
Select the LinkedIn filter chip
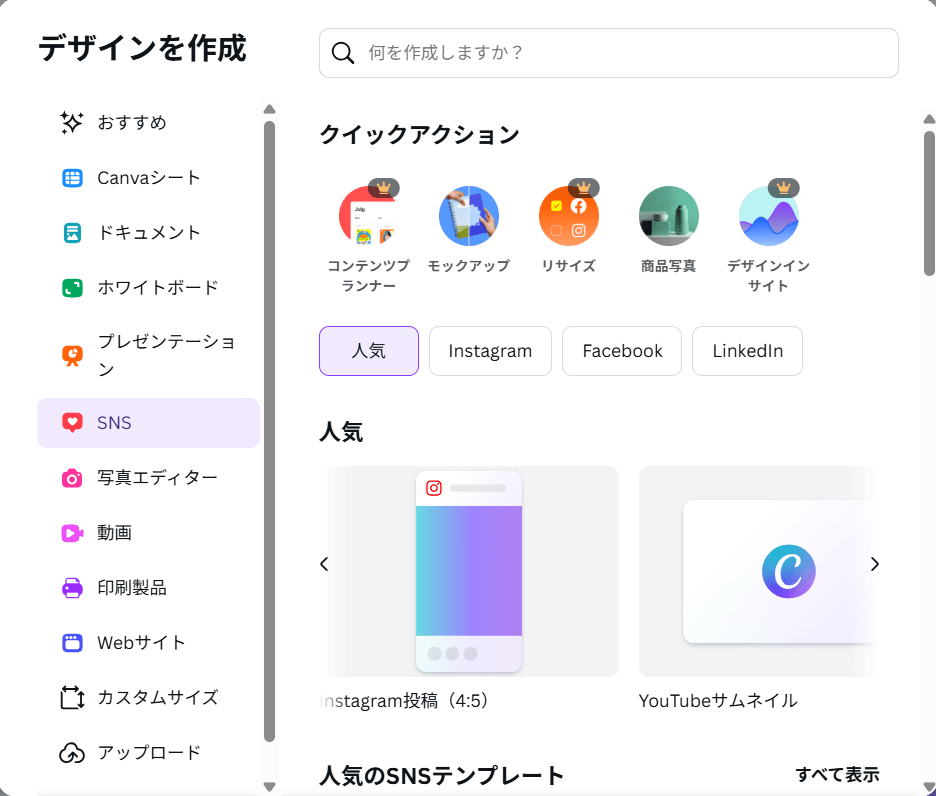747,351
